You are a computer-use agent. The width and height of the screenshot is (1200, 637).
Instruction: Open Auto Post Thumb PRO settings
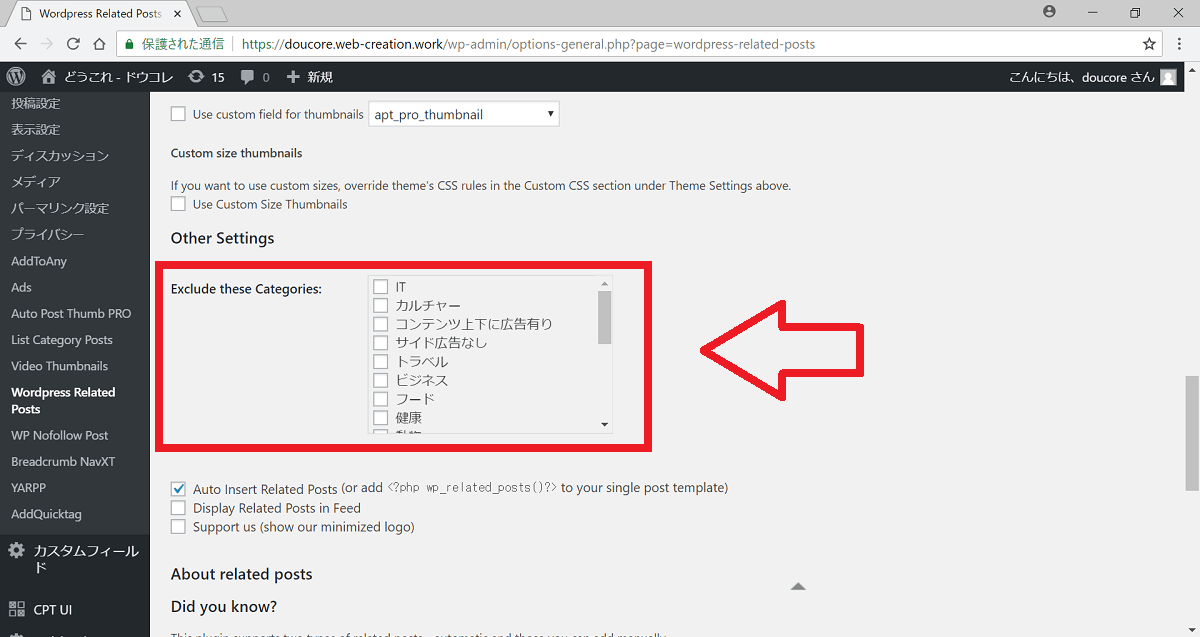(x=71, y=313)
